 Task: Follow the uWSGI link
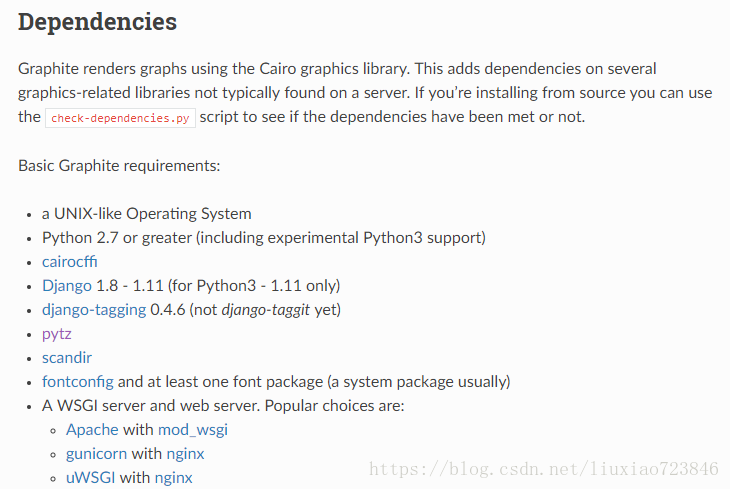90,478
